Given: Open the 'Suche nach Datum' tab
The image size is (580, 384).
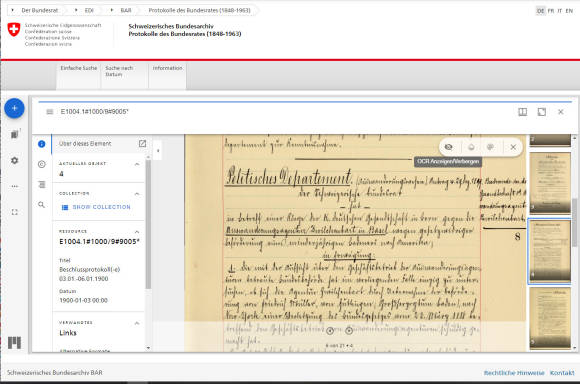Looking at the screenshot, I should coord(125,75).
